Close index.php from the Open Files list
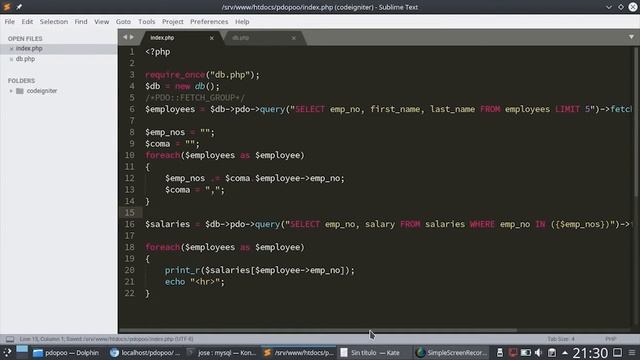 coord(11,49)
